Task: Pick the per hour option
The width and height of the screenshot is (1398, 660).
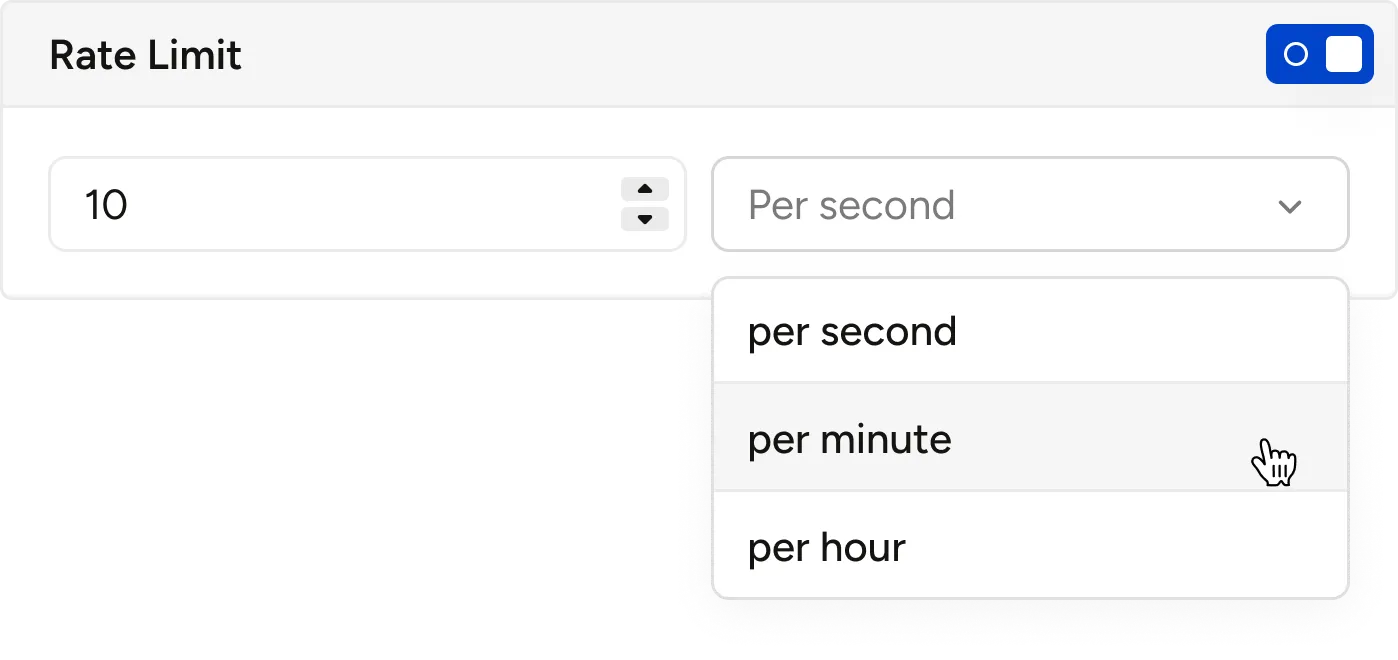Action: [x=1030, y=545]
